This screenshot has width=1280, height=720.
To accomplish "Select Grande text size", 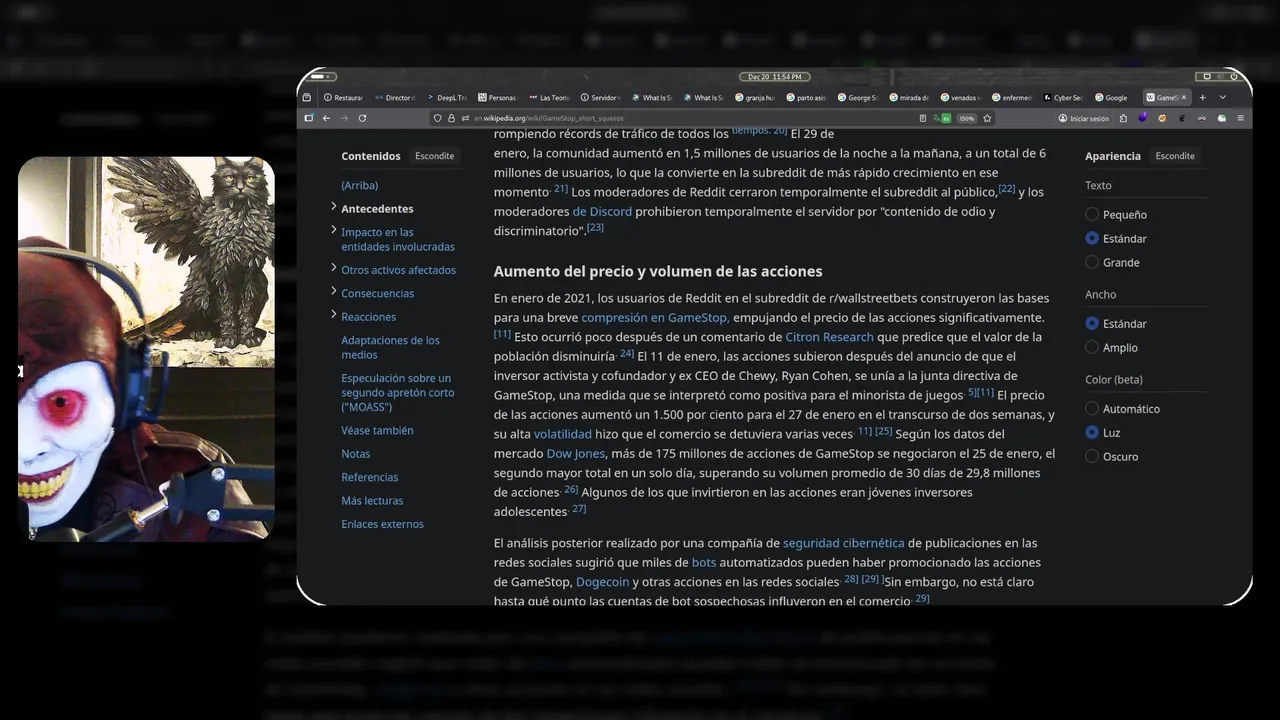I will coord(1092,262).
